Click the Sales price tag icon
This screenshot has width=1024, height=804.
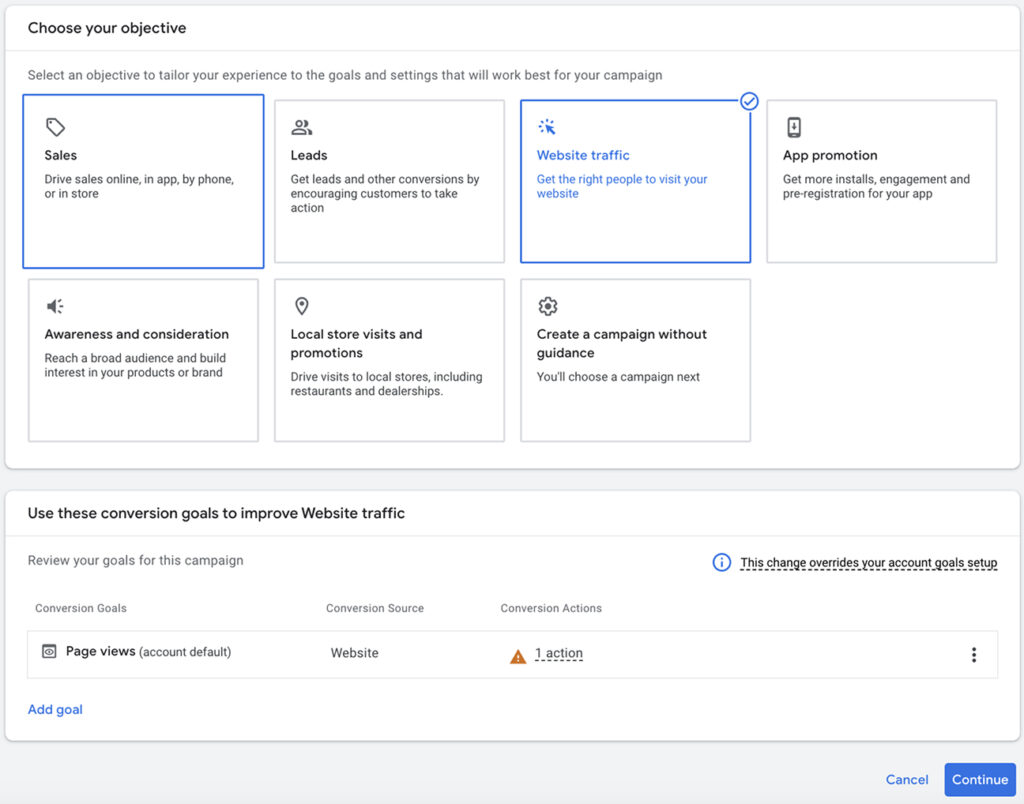click(56, 127)
